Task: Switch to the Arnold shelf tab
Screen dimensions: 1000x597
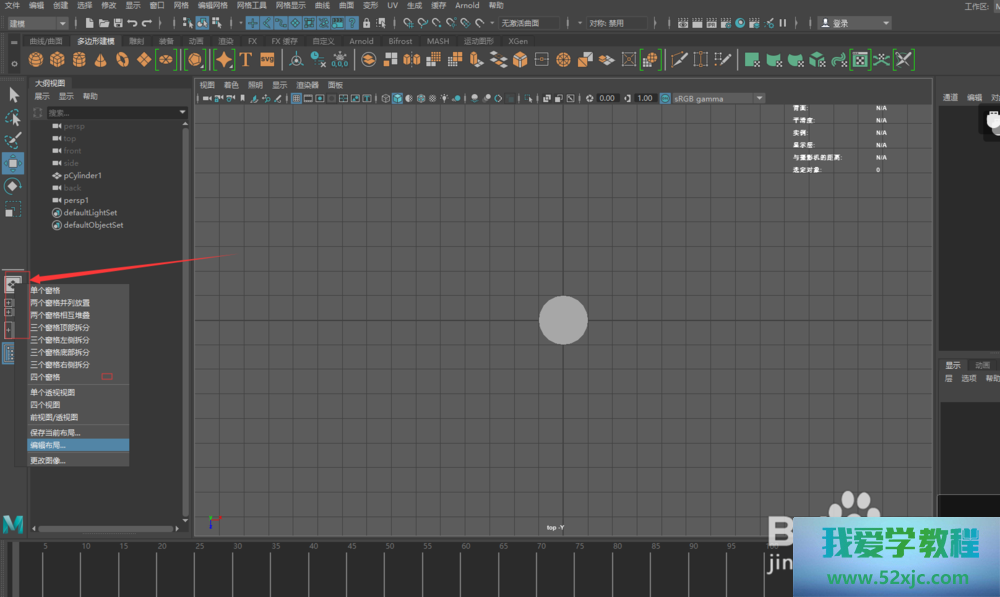Action: [x=361, y=41]
